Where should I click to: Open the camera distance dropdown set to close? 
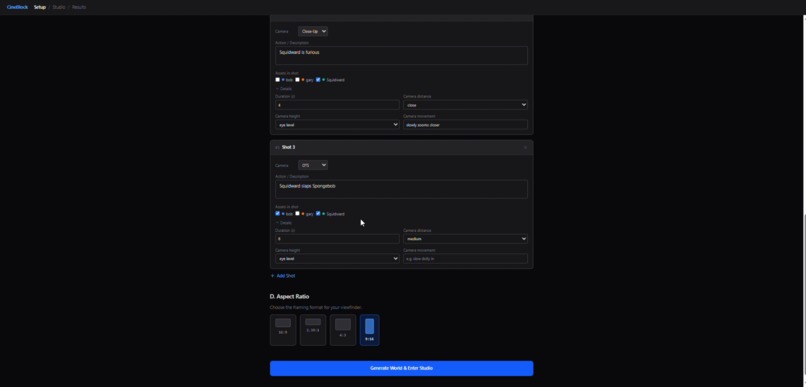tap(465, 105)
